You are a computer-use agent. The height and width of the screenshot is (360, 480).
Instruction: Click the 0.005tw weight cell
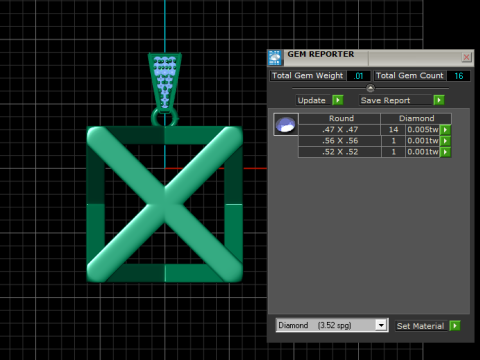(x=423, y=130)
